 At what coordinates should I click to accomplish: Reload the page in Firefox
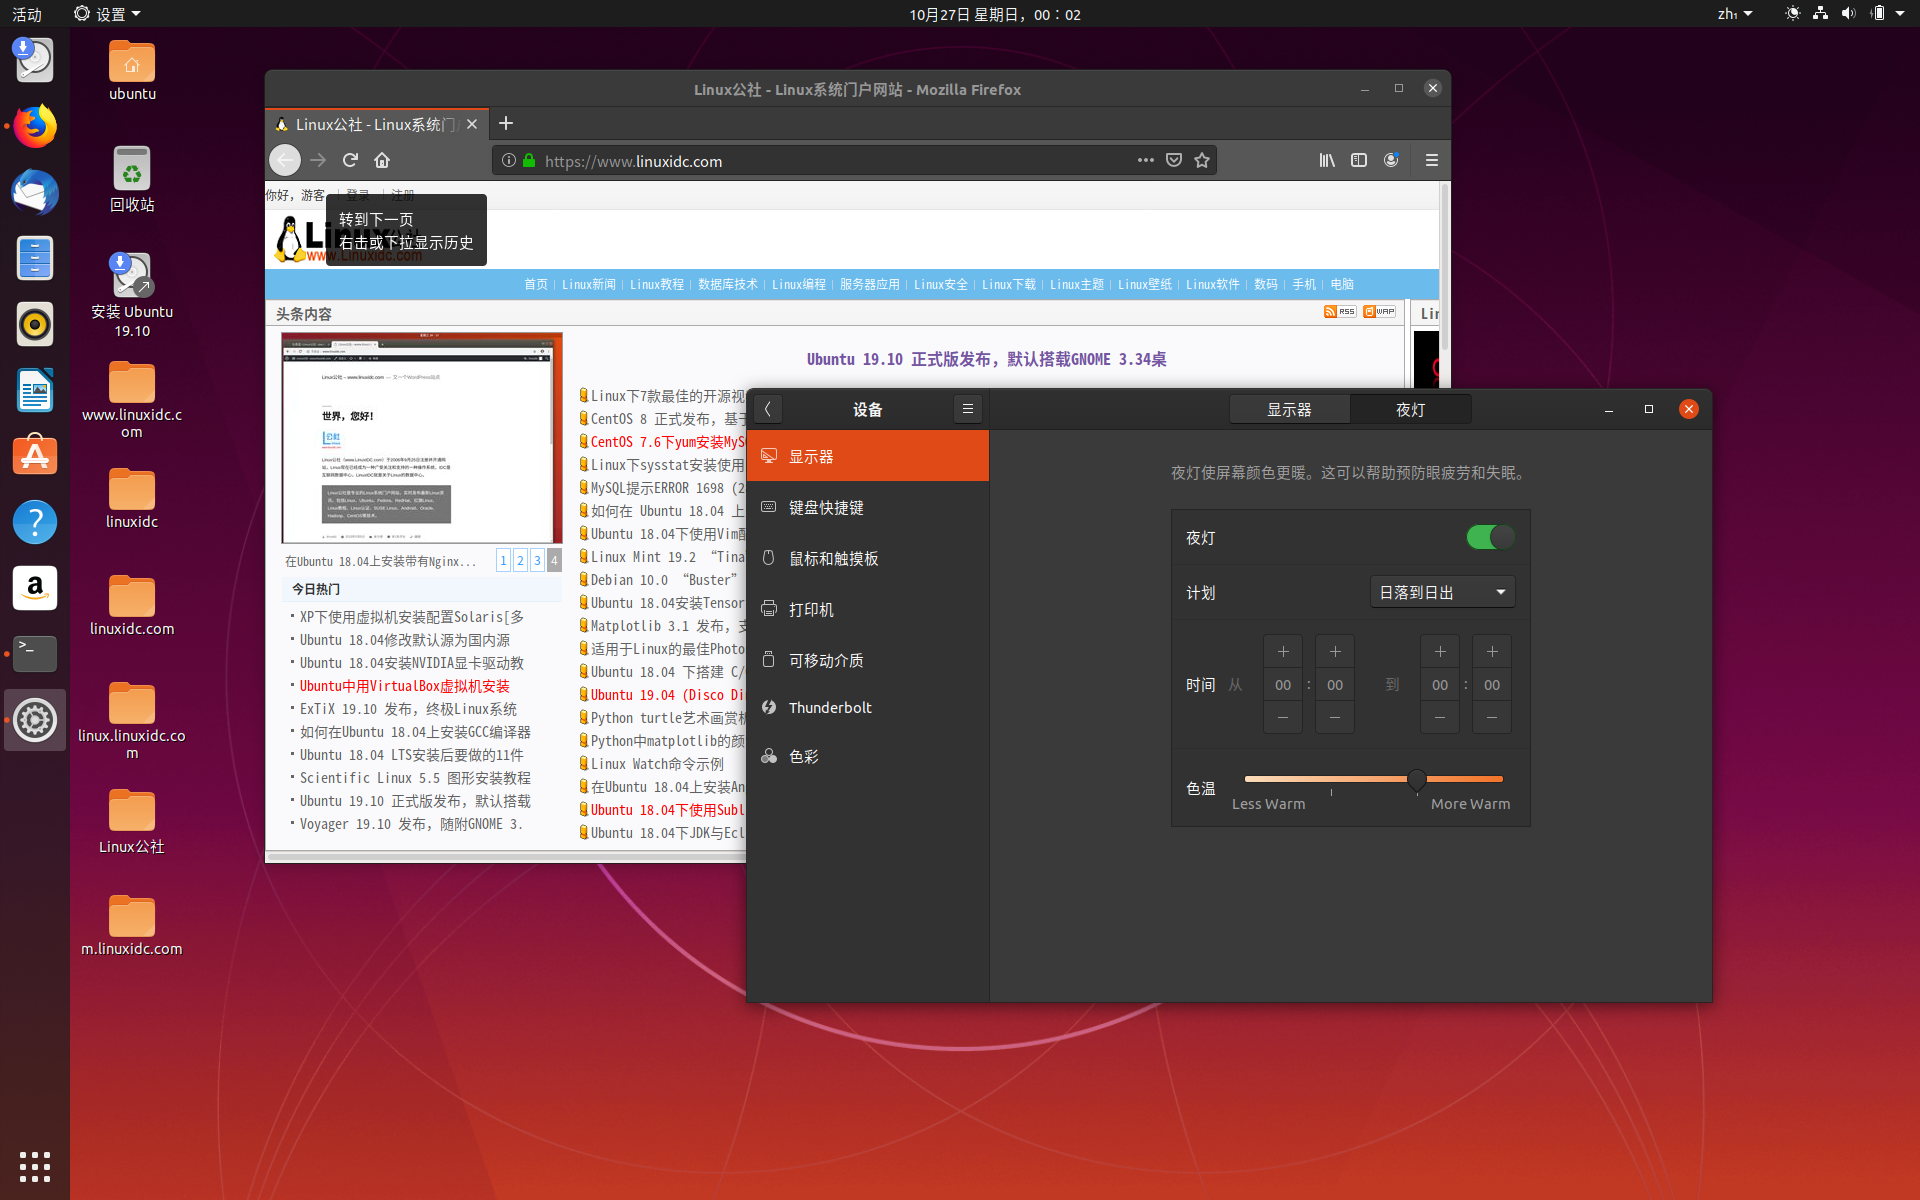pos(350,160)
